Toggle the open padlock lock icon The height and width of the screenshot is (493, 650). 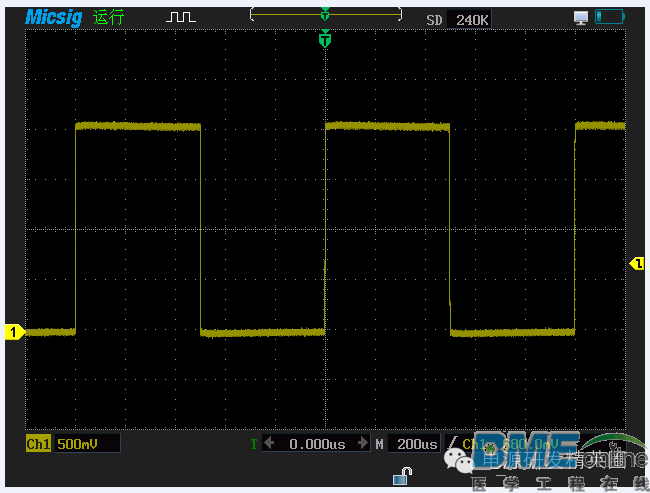pyautogui.click(x=406, y=474)
